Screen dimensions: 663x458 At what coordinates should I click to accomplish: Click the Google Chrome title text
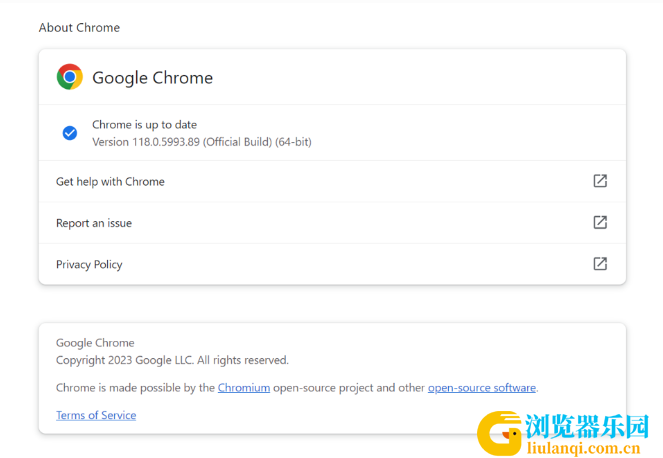153,78
